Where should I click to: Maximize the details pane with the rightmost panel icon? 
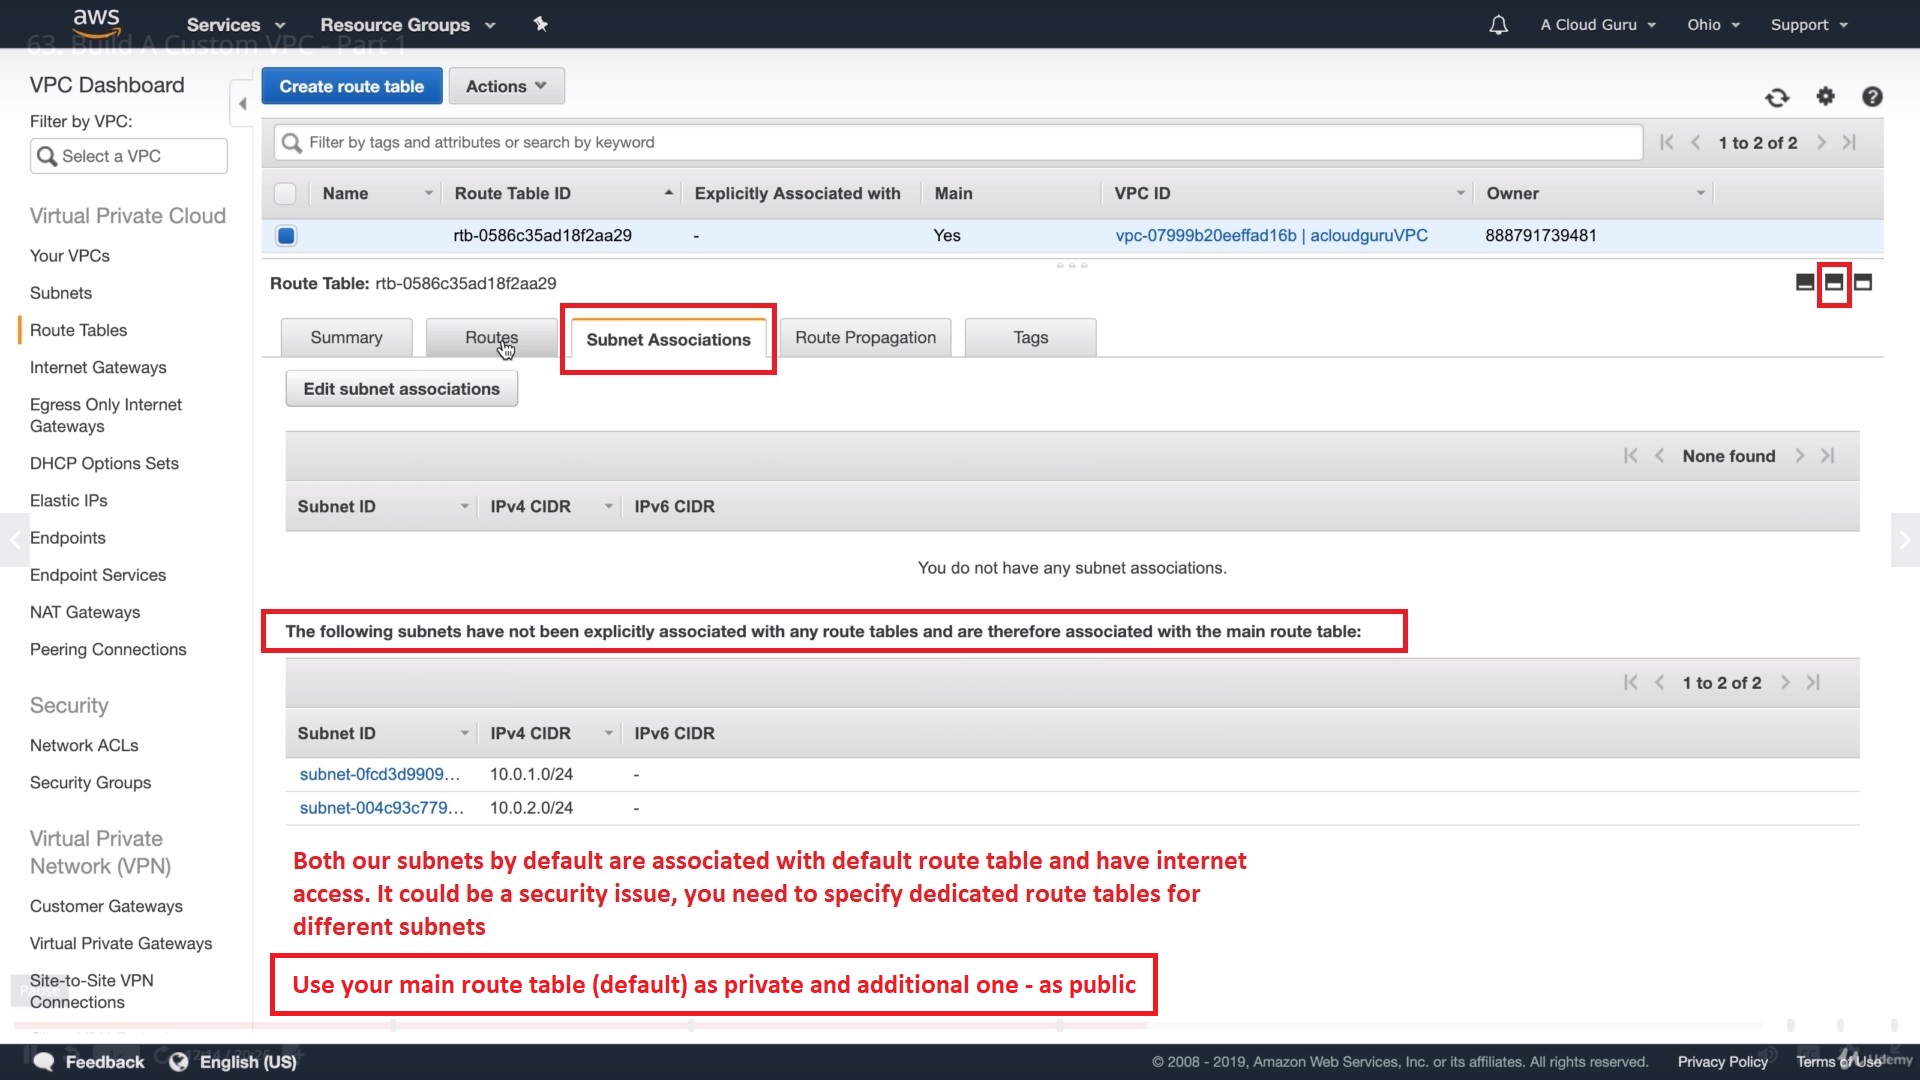pos(1863,283)
